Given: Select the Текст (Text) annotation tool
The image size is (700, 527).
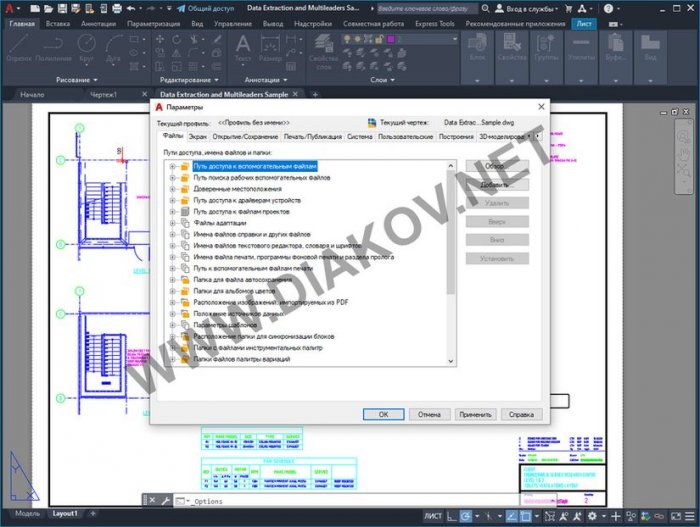Looking at the screenshot, I should 242,45.
